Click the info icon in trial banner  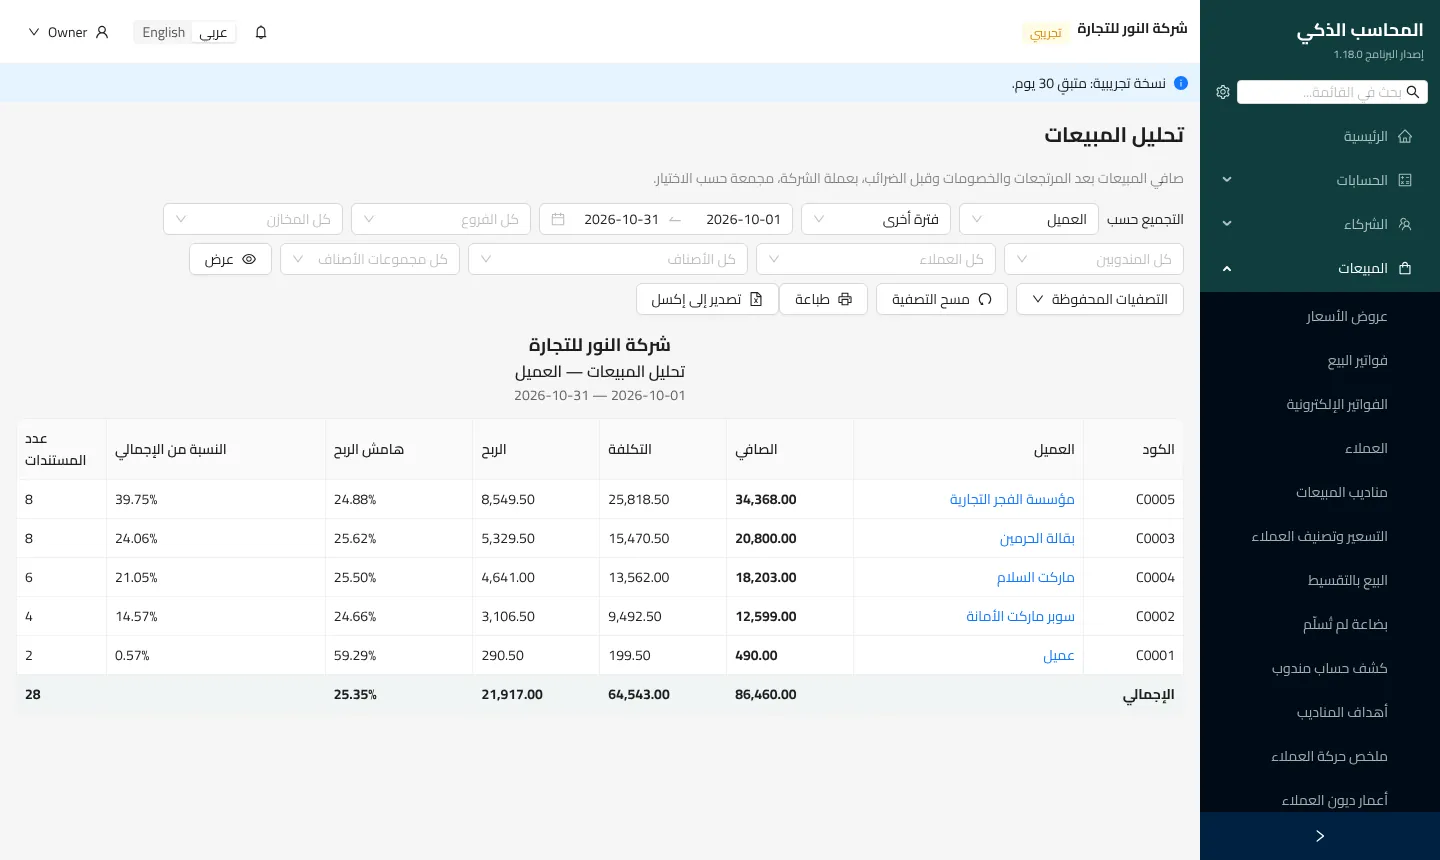(x=1181, y=83)
